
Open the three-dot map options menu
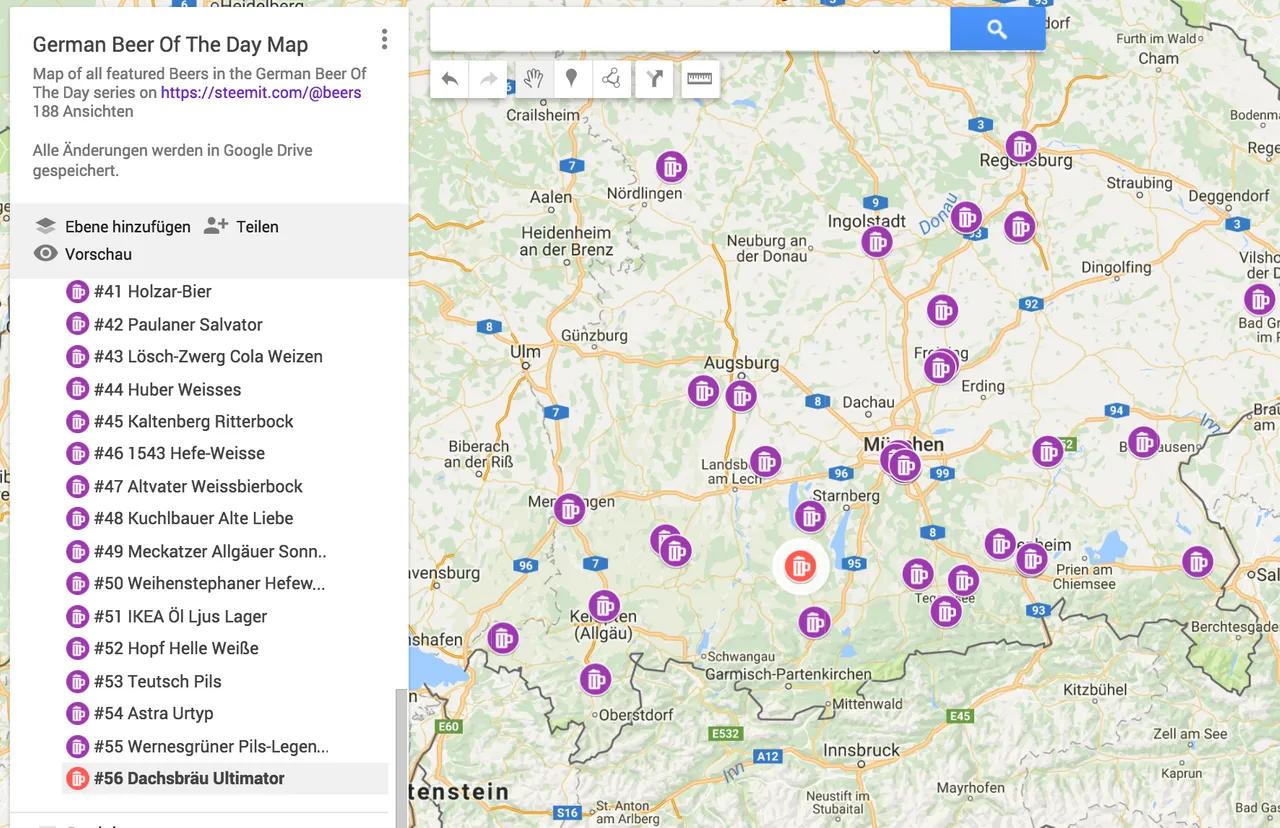(x=384, y=40)
